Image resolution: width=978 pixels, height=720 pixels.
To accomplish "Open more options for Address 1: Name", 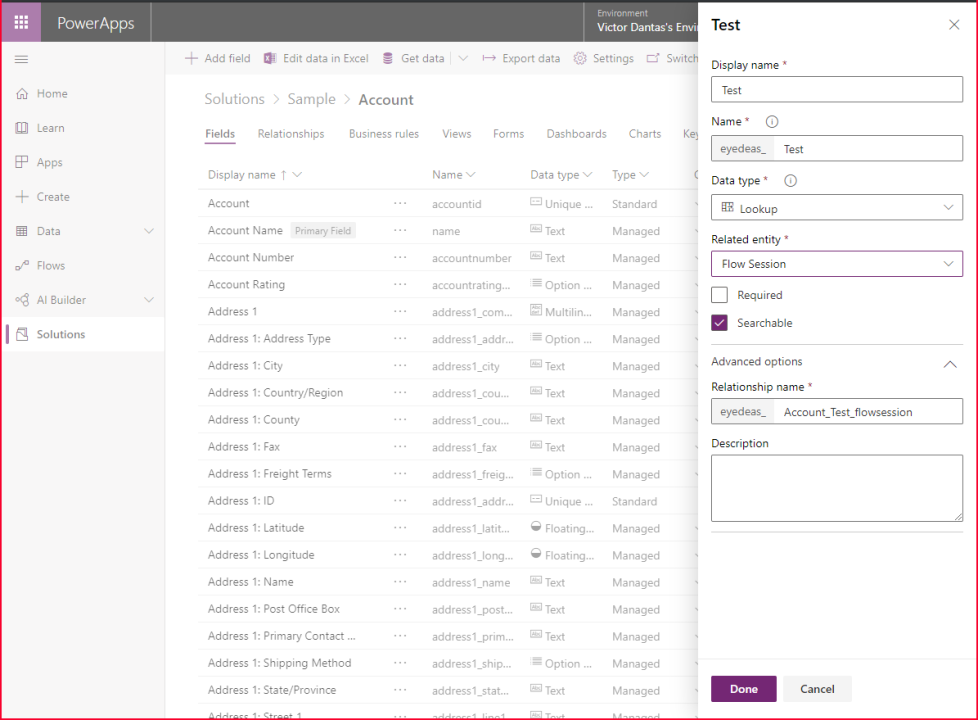I will pos(400,581).
